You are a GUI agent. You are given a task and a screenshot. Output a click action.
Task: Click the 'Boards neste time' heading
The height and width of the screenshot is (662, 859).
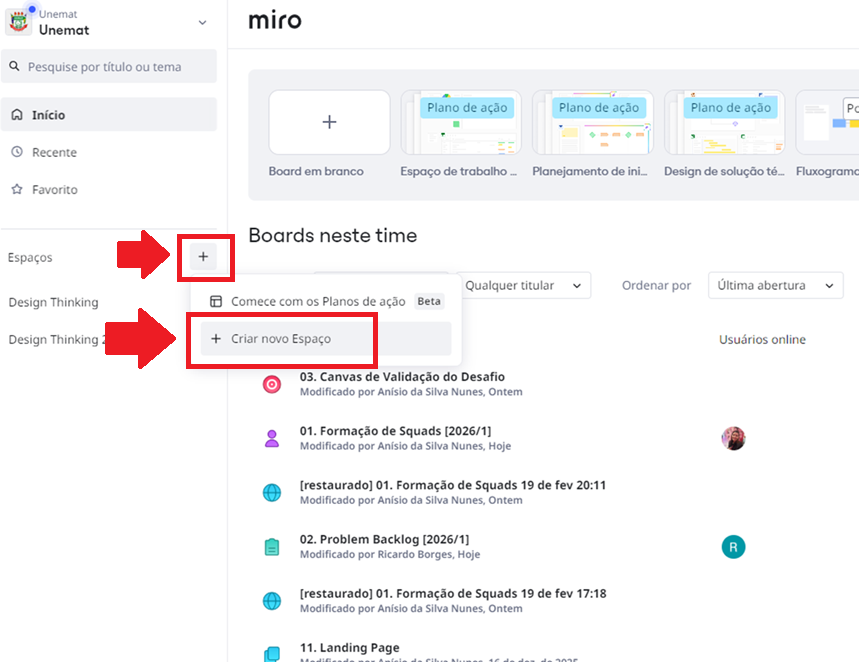(333, 235)
